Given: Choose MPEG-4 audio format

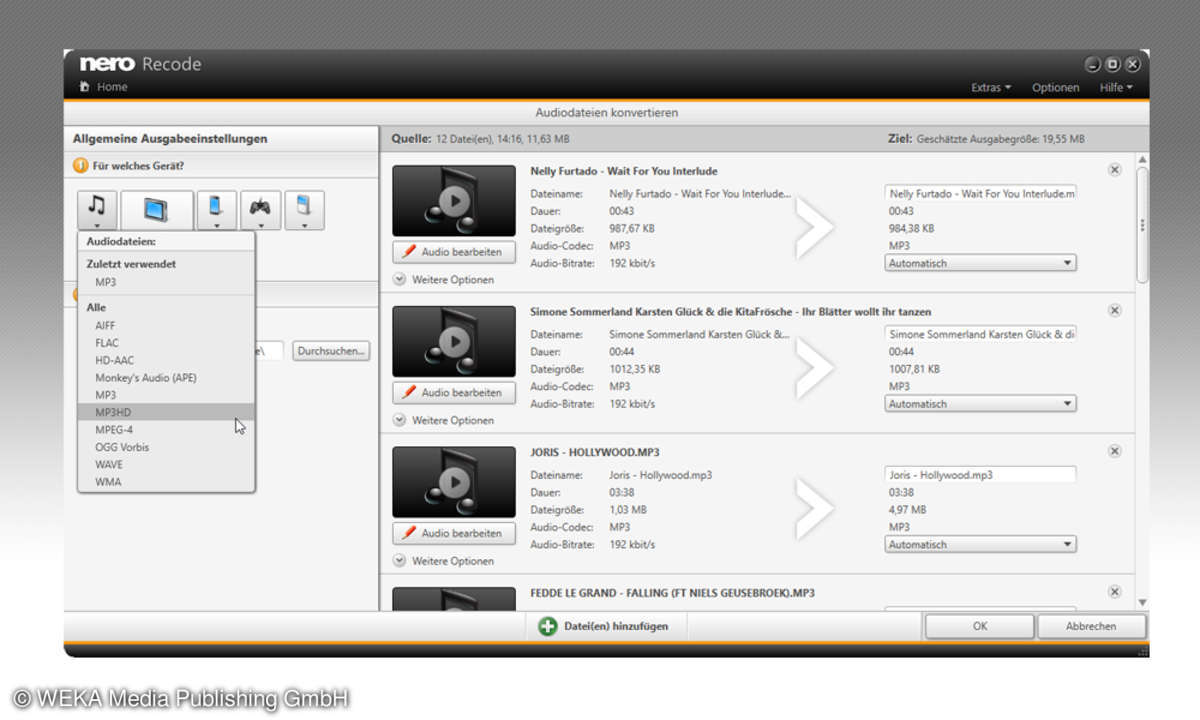Looking at the screenshot, I should [166, 430].
